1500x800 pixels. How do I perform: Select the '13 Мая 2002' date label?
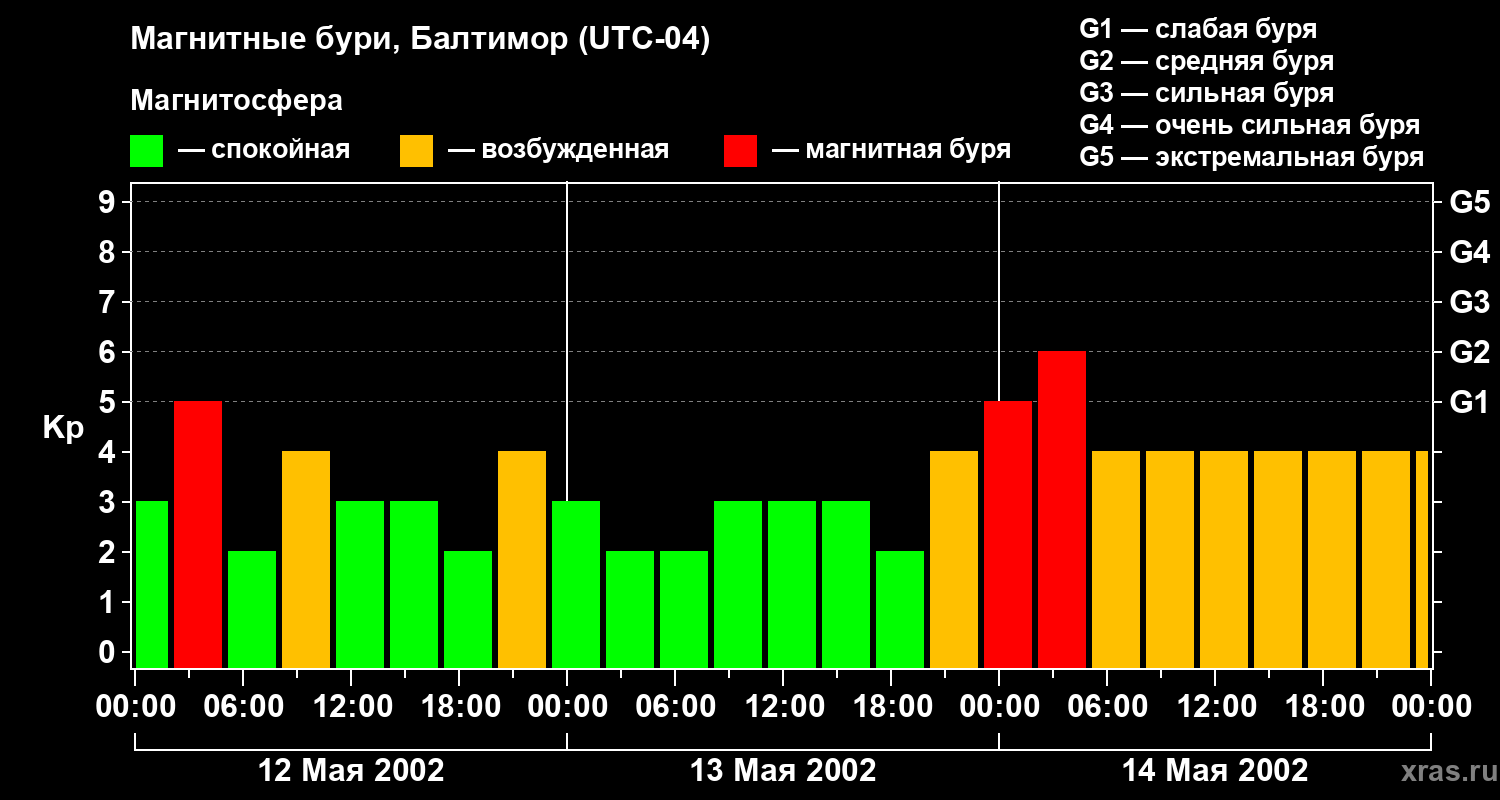click(783, 771)
